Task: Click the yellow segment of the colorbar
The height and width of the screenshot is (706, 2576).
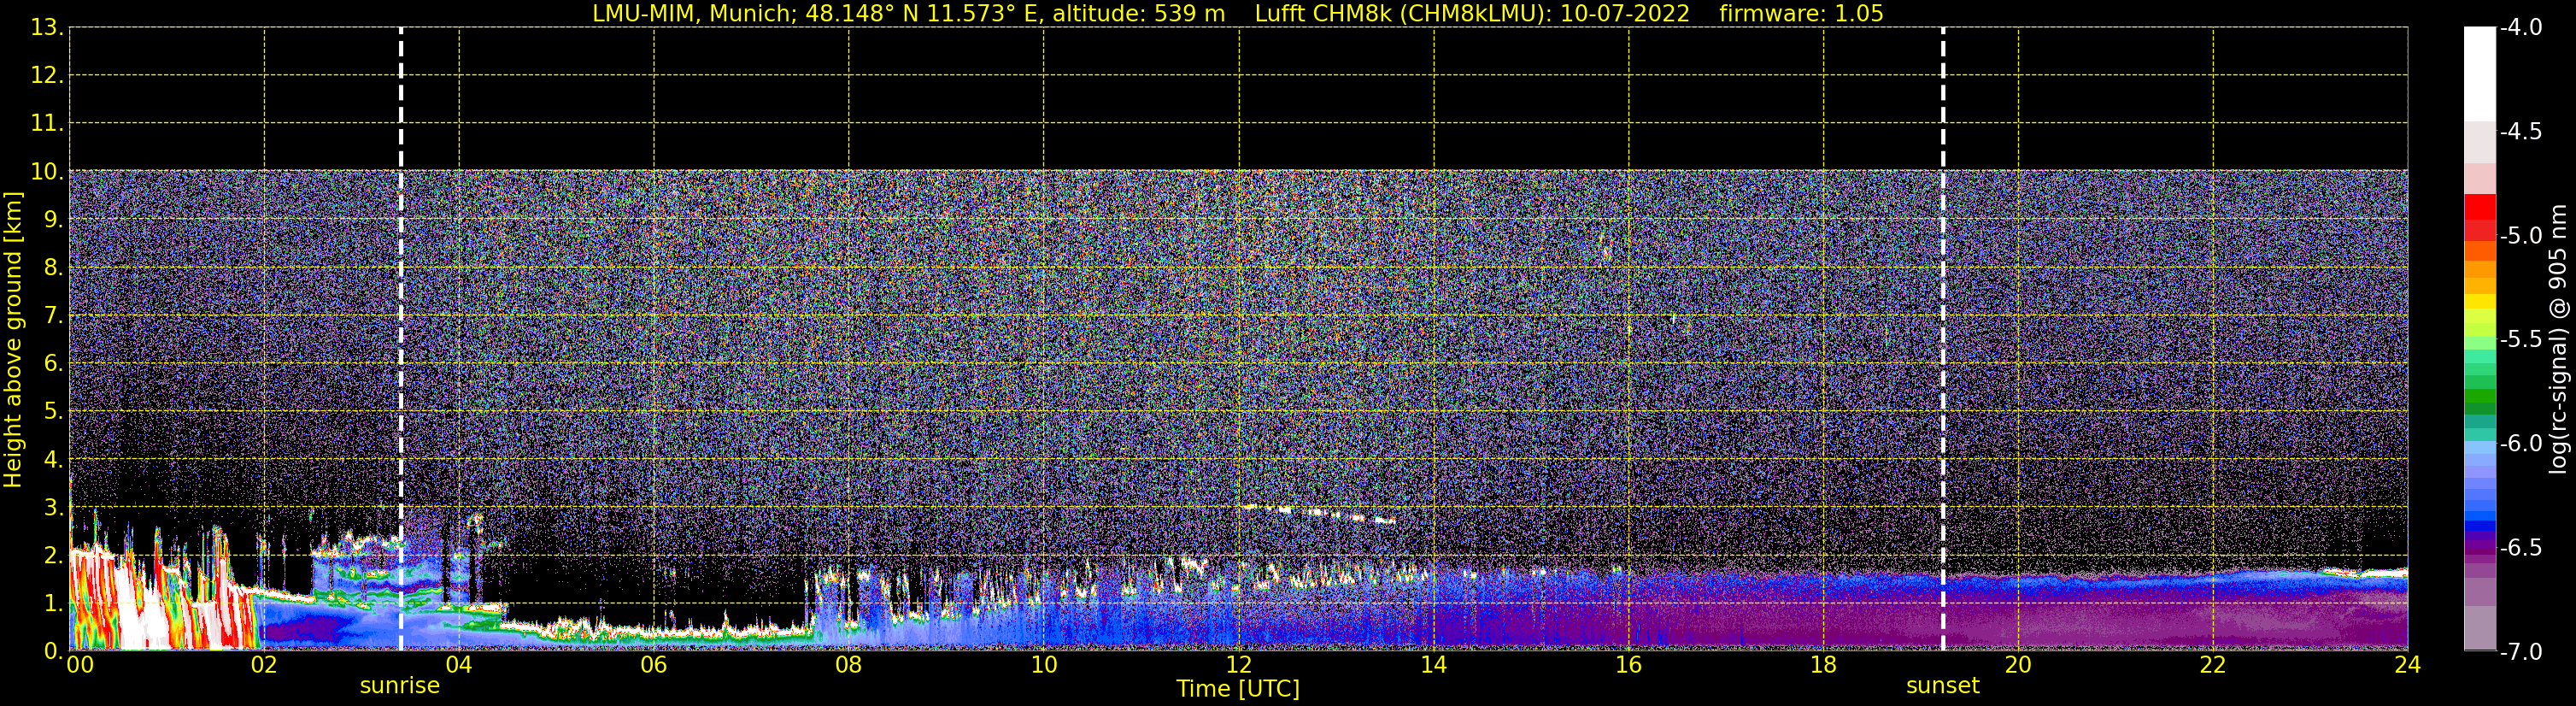Action: pos(2480,301)
